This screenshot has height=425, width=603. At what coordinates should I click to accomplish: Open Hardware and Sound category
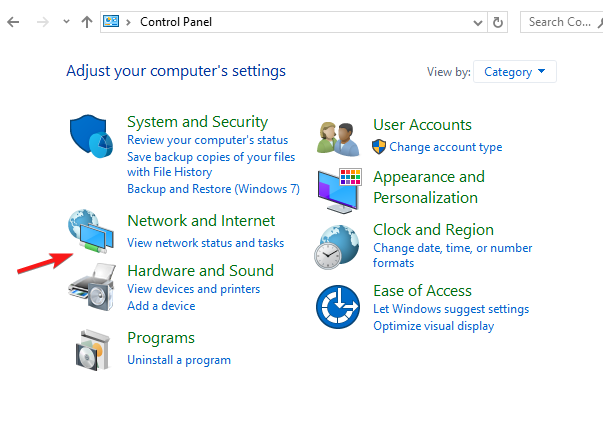coord(200,271)
